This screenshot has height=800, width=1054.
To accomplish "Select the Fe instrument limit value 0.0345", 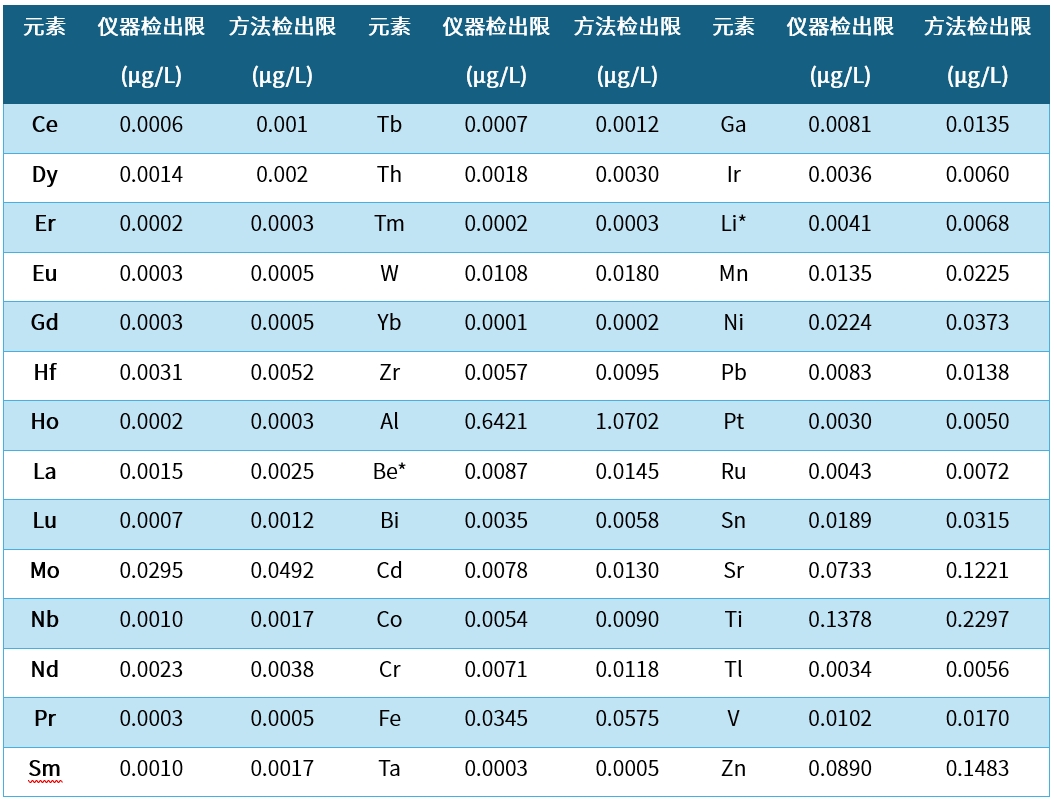I will click(x=496, y=719).
